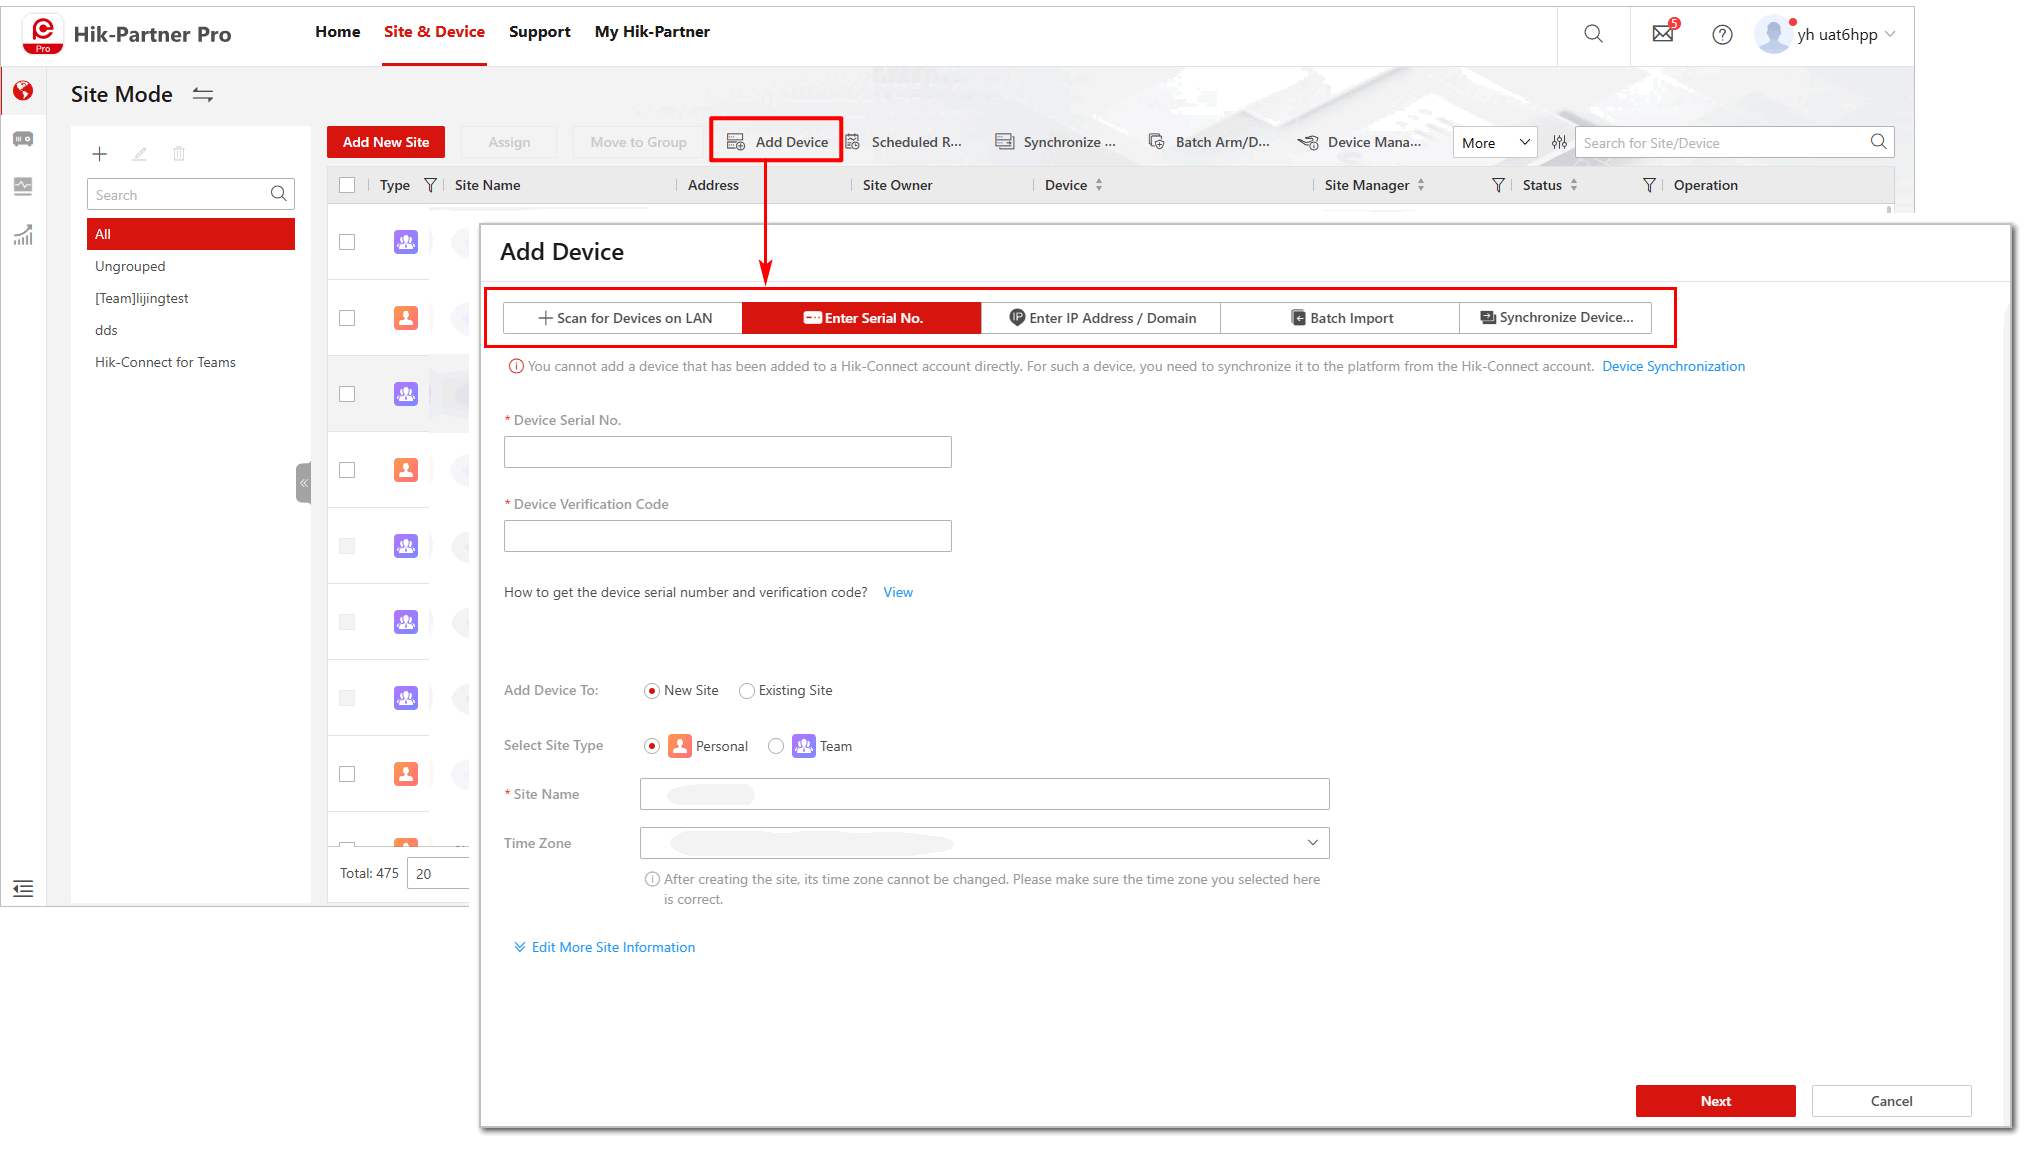This screenshot has height=1150, width=2033.
Task: Sort by Site Manager column arrows
Action: (x=1421, y=185)
